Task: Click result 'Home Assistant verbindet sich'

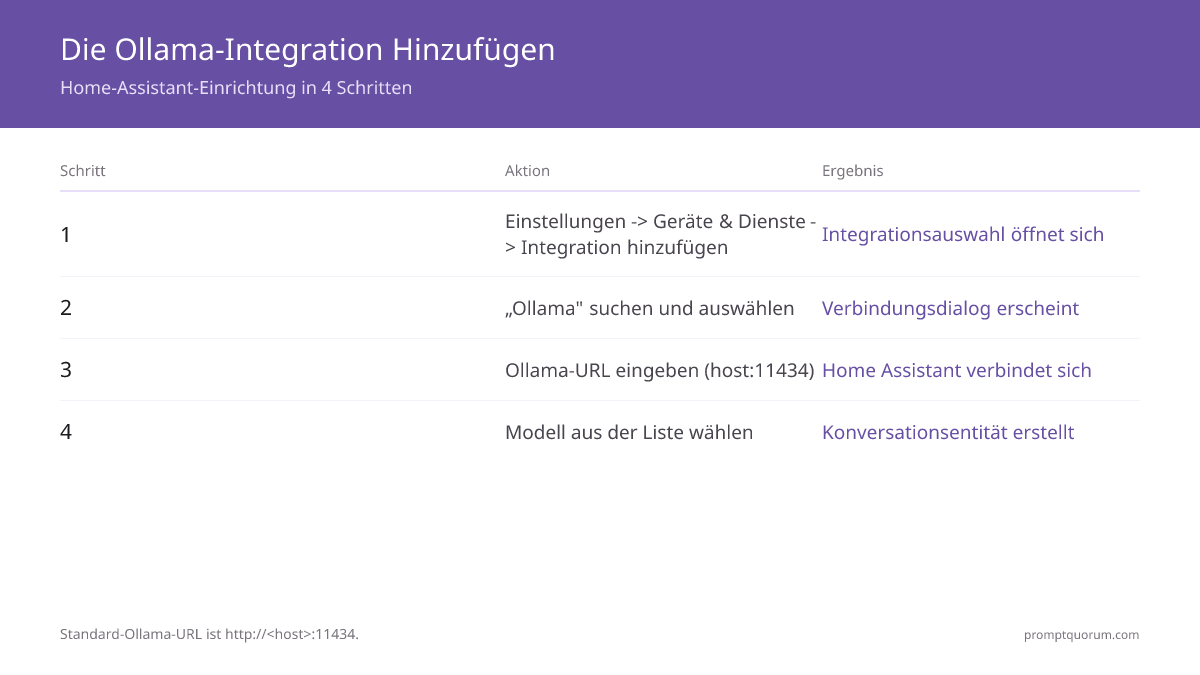Action: pos(957,370)
